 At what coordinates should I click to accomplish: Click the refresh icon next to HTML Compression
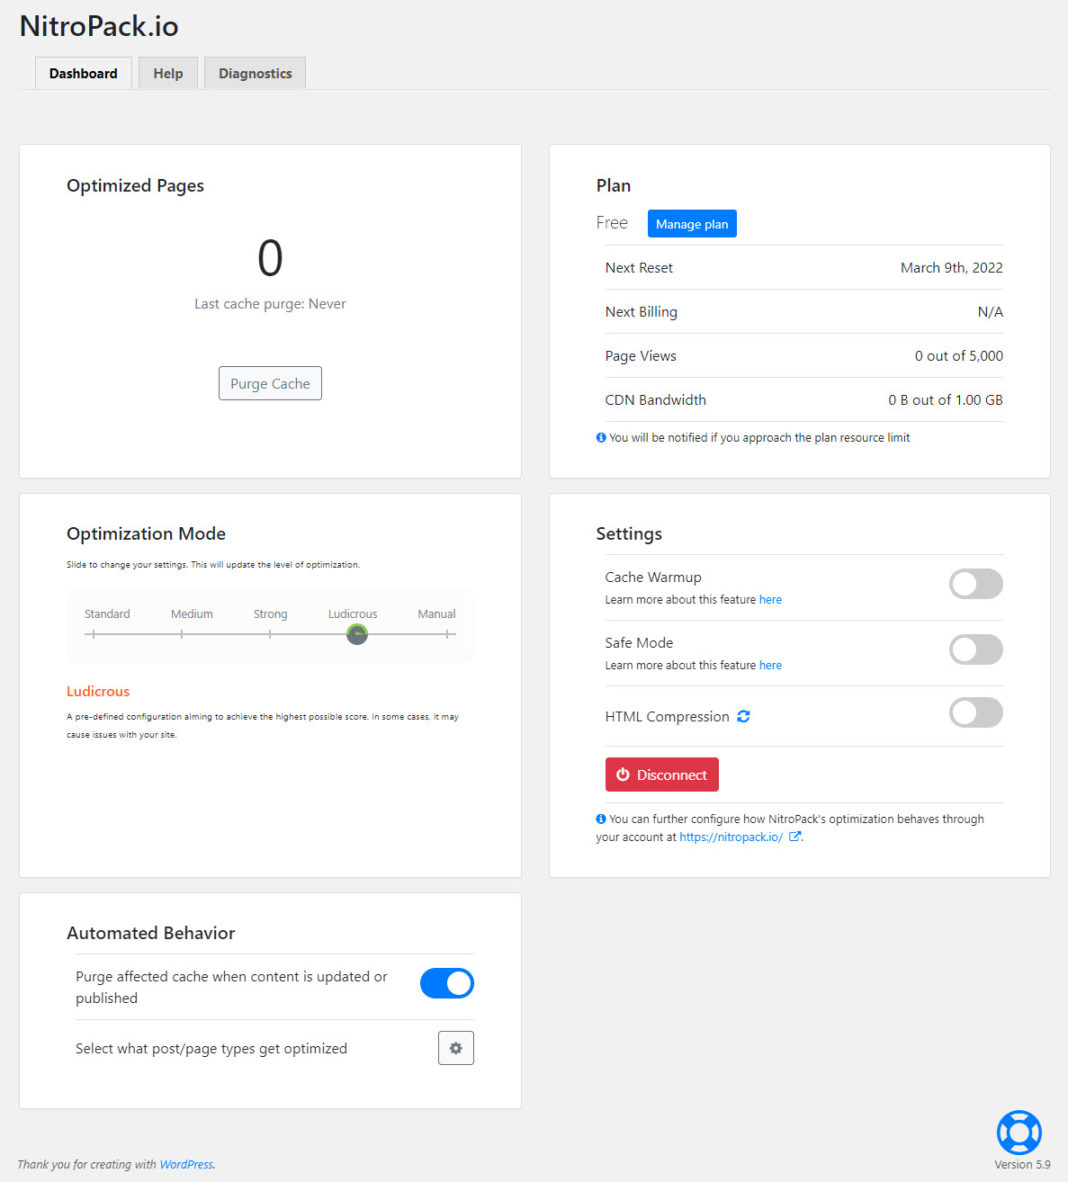pos(741,716)
